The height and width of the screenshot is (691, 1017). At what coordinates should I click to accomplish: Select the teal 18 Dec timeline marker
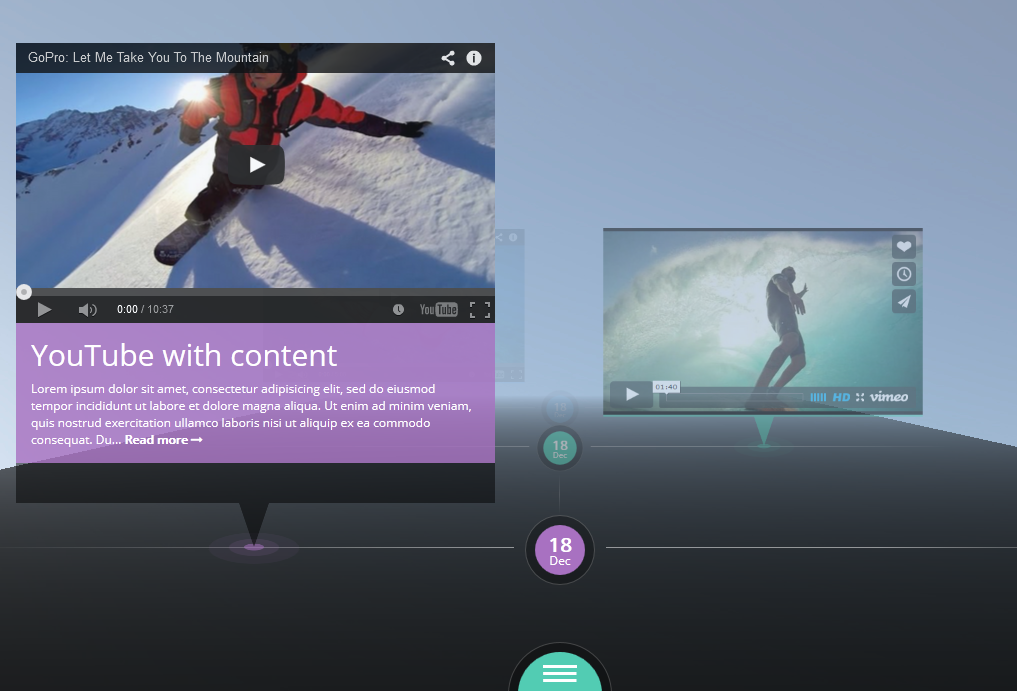point(560,448)
